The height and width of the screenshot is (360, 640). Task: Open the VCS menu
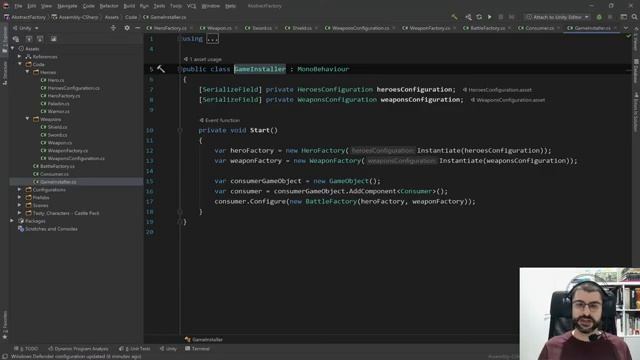191,6
